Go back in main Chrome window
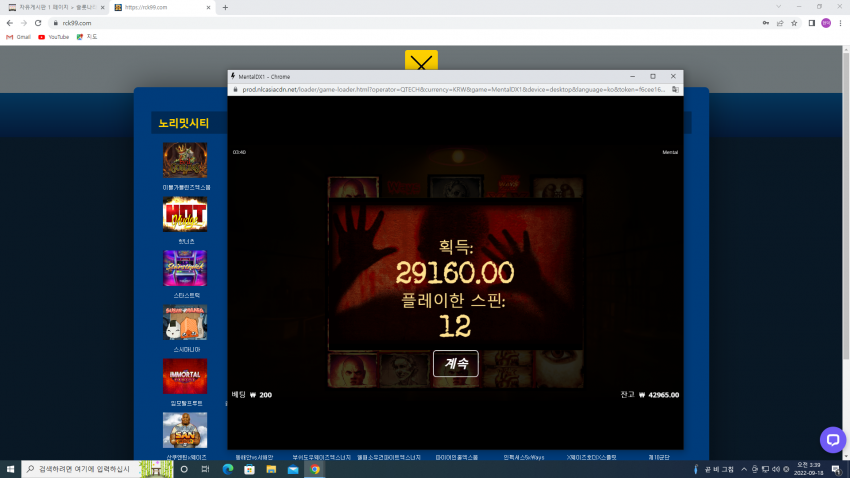The width and height of the screenshot is (850, 478). [10, 23]
